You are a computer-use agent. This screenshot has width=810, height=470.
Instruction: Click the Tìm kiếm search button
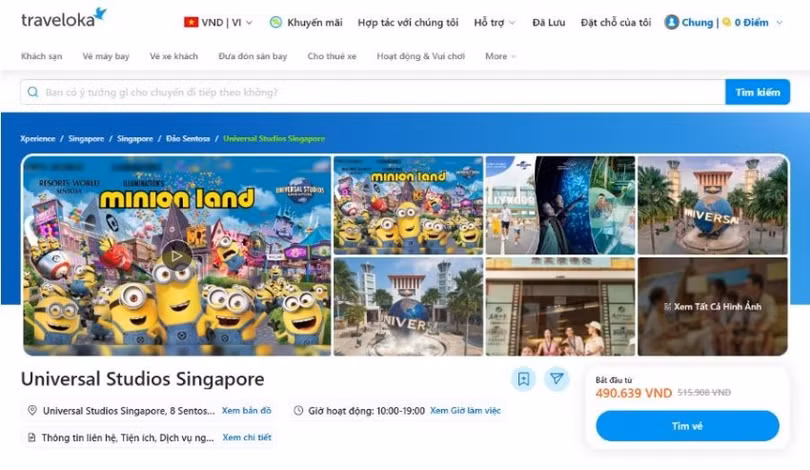point(757,92)
